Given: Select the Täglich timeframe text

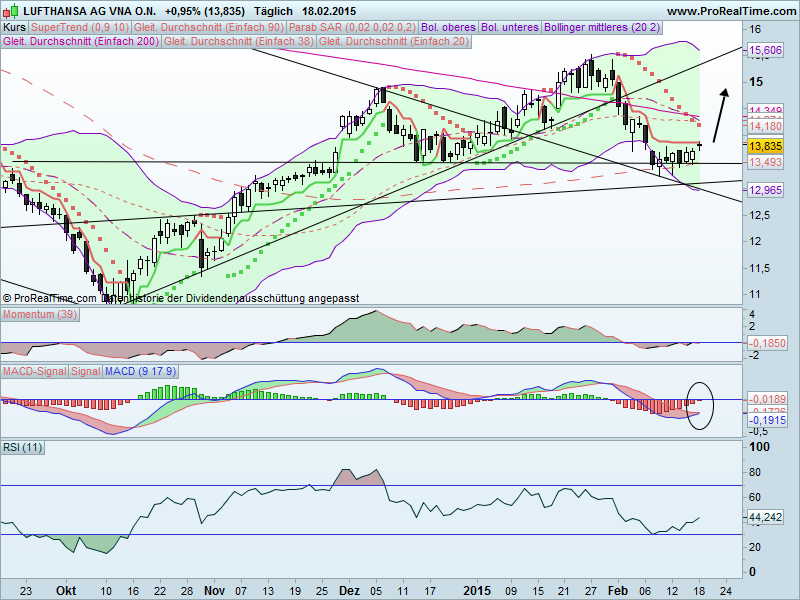Looking at the screenshot, I should point(273,11).
